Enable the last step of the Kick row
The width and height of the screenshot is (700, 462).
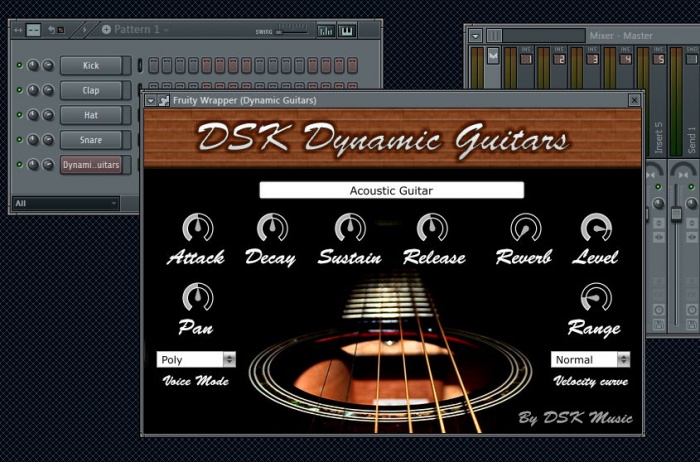coord(352,65)
